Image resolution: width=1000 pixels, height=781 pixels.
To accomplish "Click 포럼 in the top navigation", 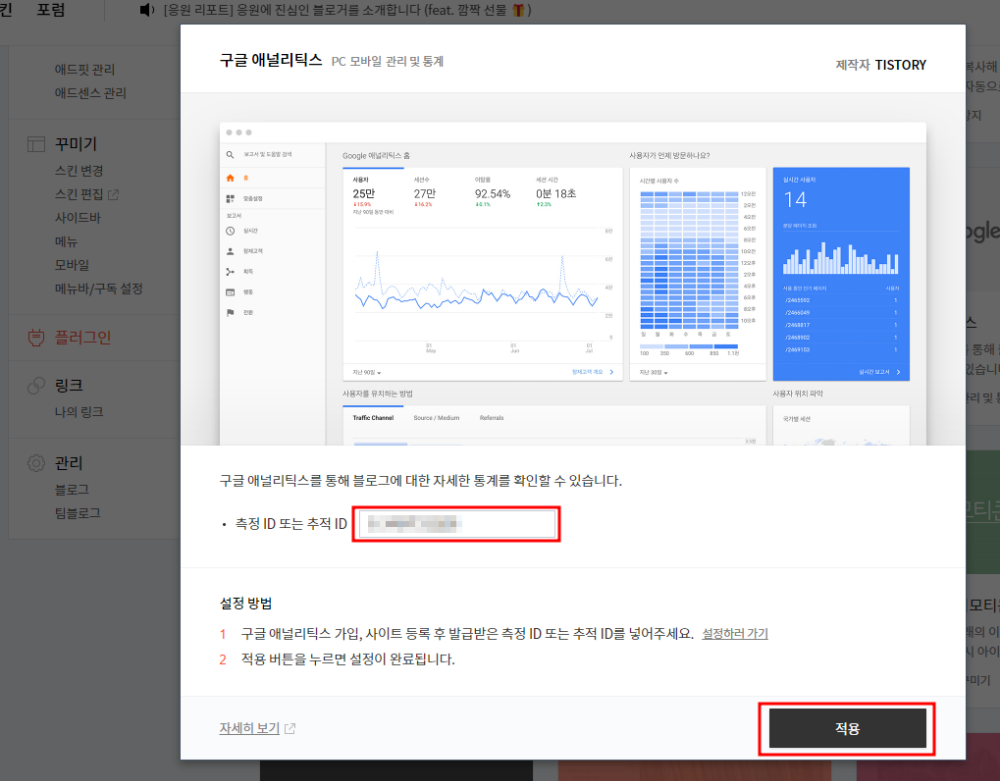I will coord(50,10).
